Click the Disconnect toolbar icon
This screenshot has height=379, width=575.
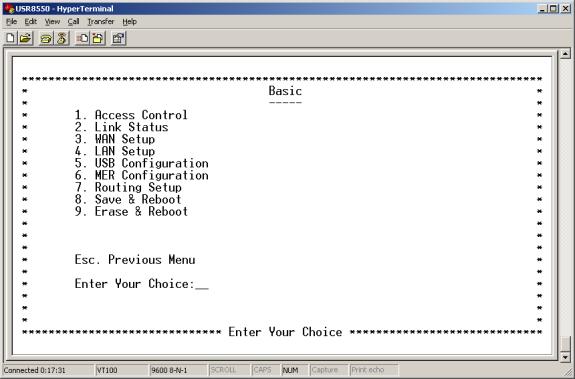tap(62, 38)
